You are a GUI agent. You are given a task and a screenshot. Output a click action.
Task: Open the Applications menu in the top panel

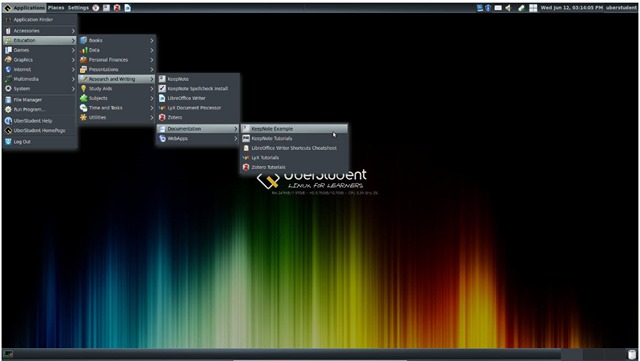(x=24, y=8)
